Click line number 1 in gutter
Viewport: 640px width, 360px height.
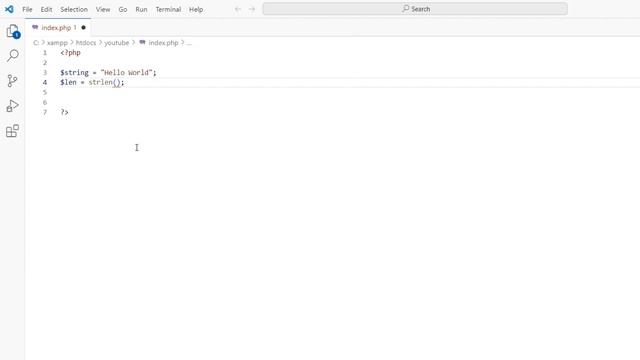click(45, 53)
